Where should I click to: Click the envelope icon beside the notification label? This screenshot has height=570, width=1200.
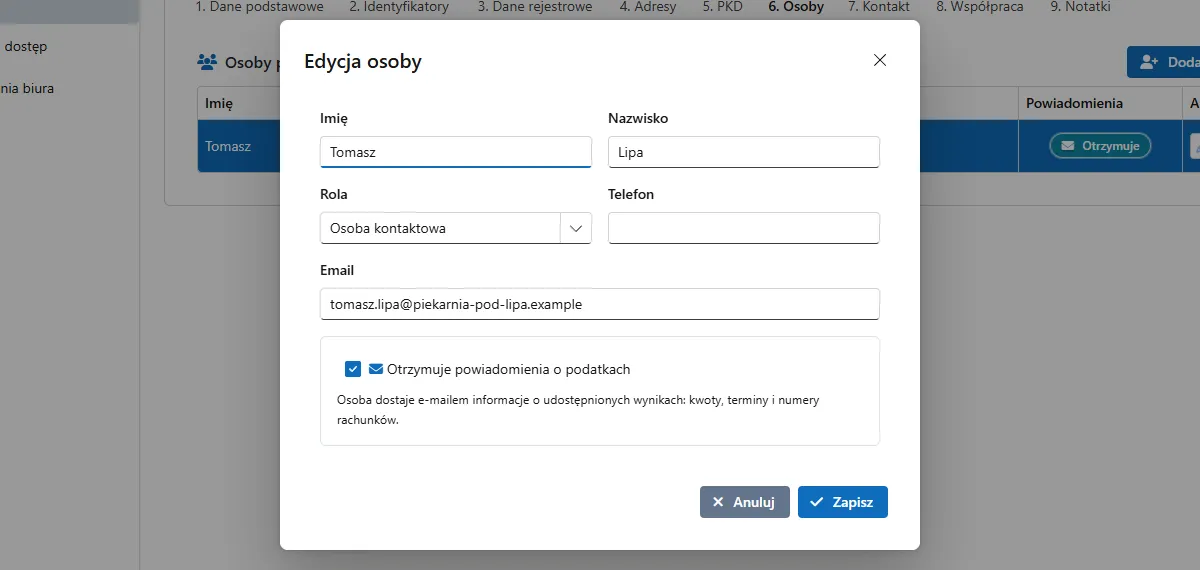coord(376,369)
